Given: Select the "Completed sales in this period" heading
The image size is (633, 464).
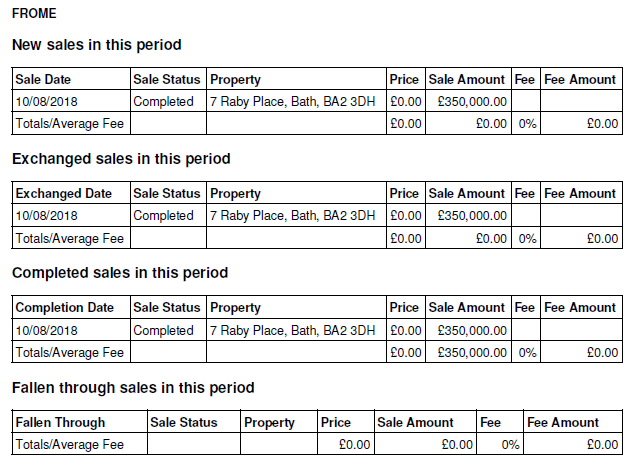Looking at the screenshot, I should [x=120, y=273].
